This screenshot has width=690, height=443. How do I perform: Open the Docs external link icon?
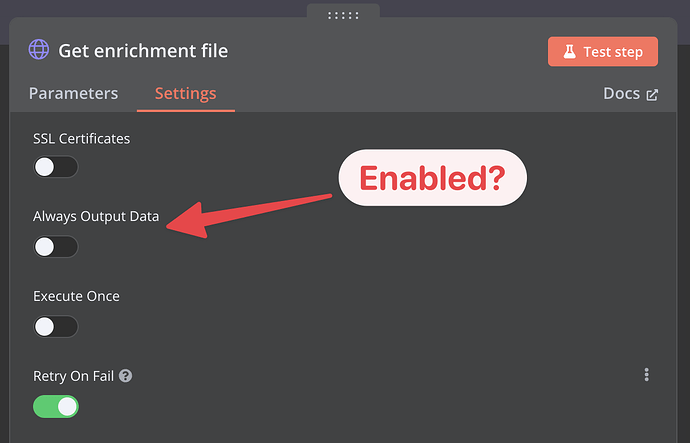coord(652,95)
